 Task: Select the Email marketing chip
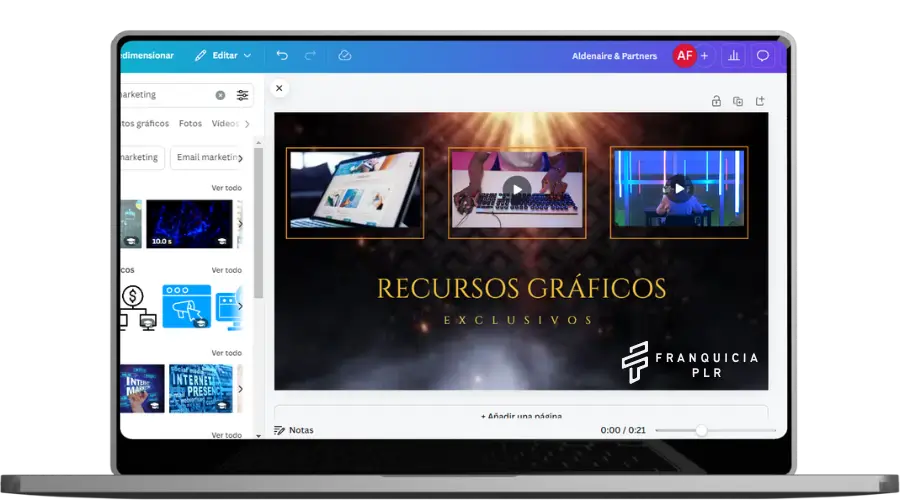(207, 157)
